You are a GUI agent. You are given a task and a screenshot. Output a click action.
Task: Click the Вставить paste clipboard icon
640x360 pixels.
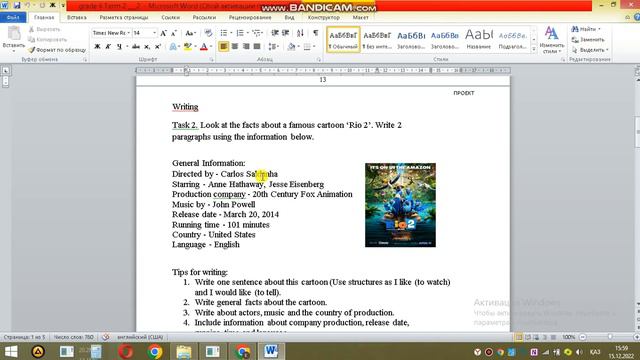[x=14, y=33]
